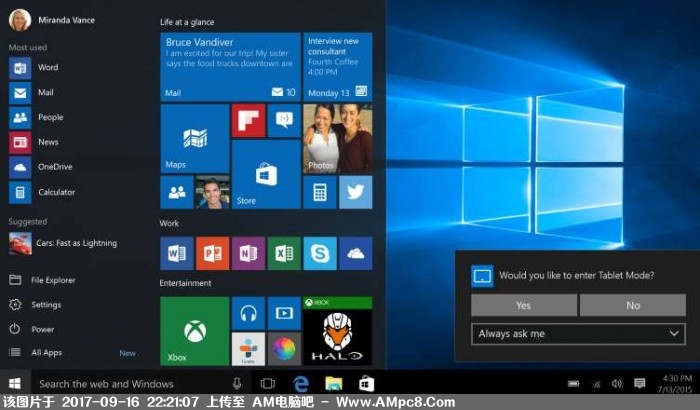Screen dimensions: 700x410
Task: Open File Explorer on taskbar
Action: click(x=334, y=383)
